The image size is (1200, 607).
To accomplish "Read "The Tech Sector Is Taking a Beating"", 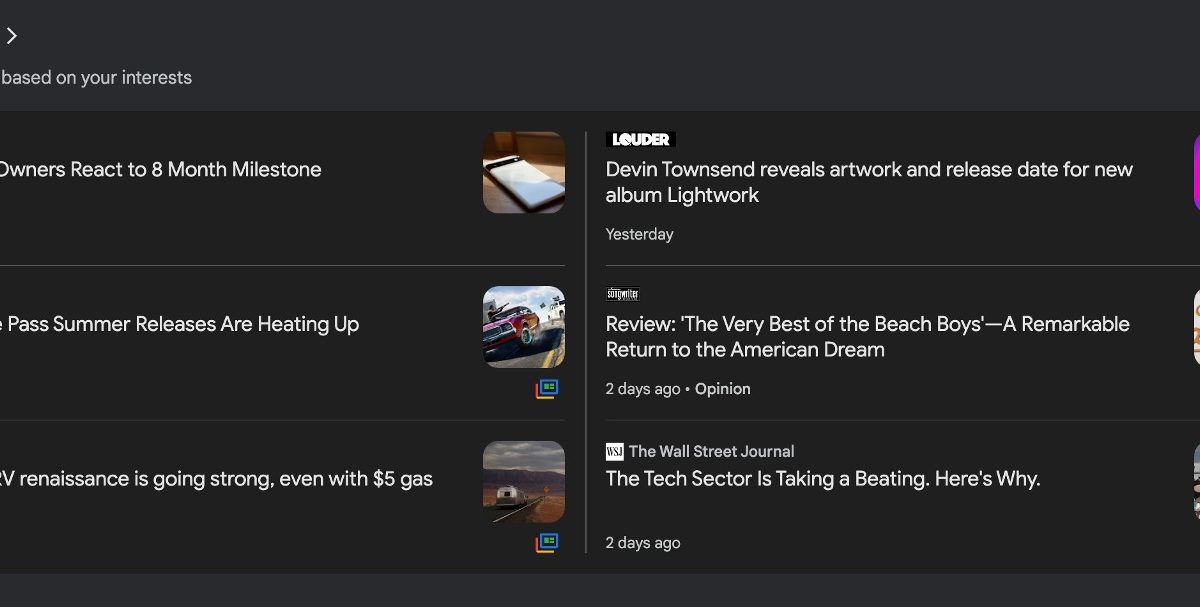I will point(822,479).
